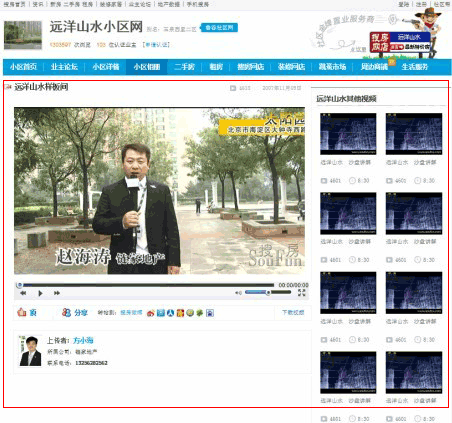Screen dimensions: 452x423
Task: Click the login link beside 注册
Action: click(x=404, y=4)
